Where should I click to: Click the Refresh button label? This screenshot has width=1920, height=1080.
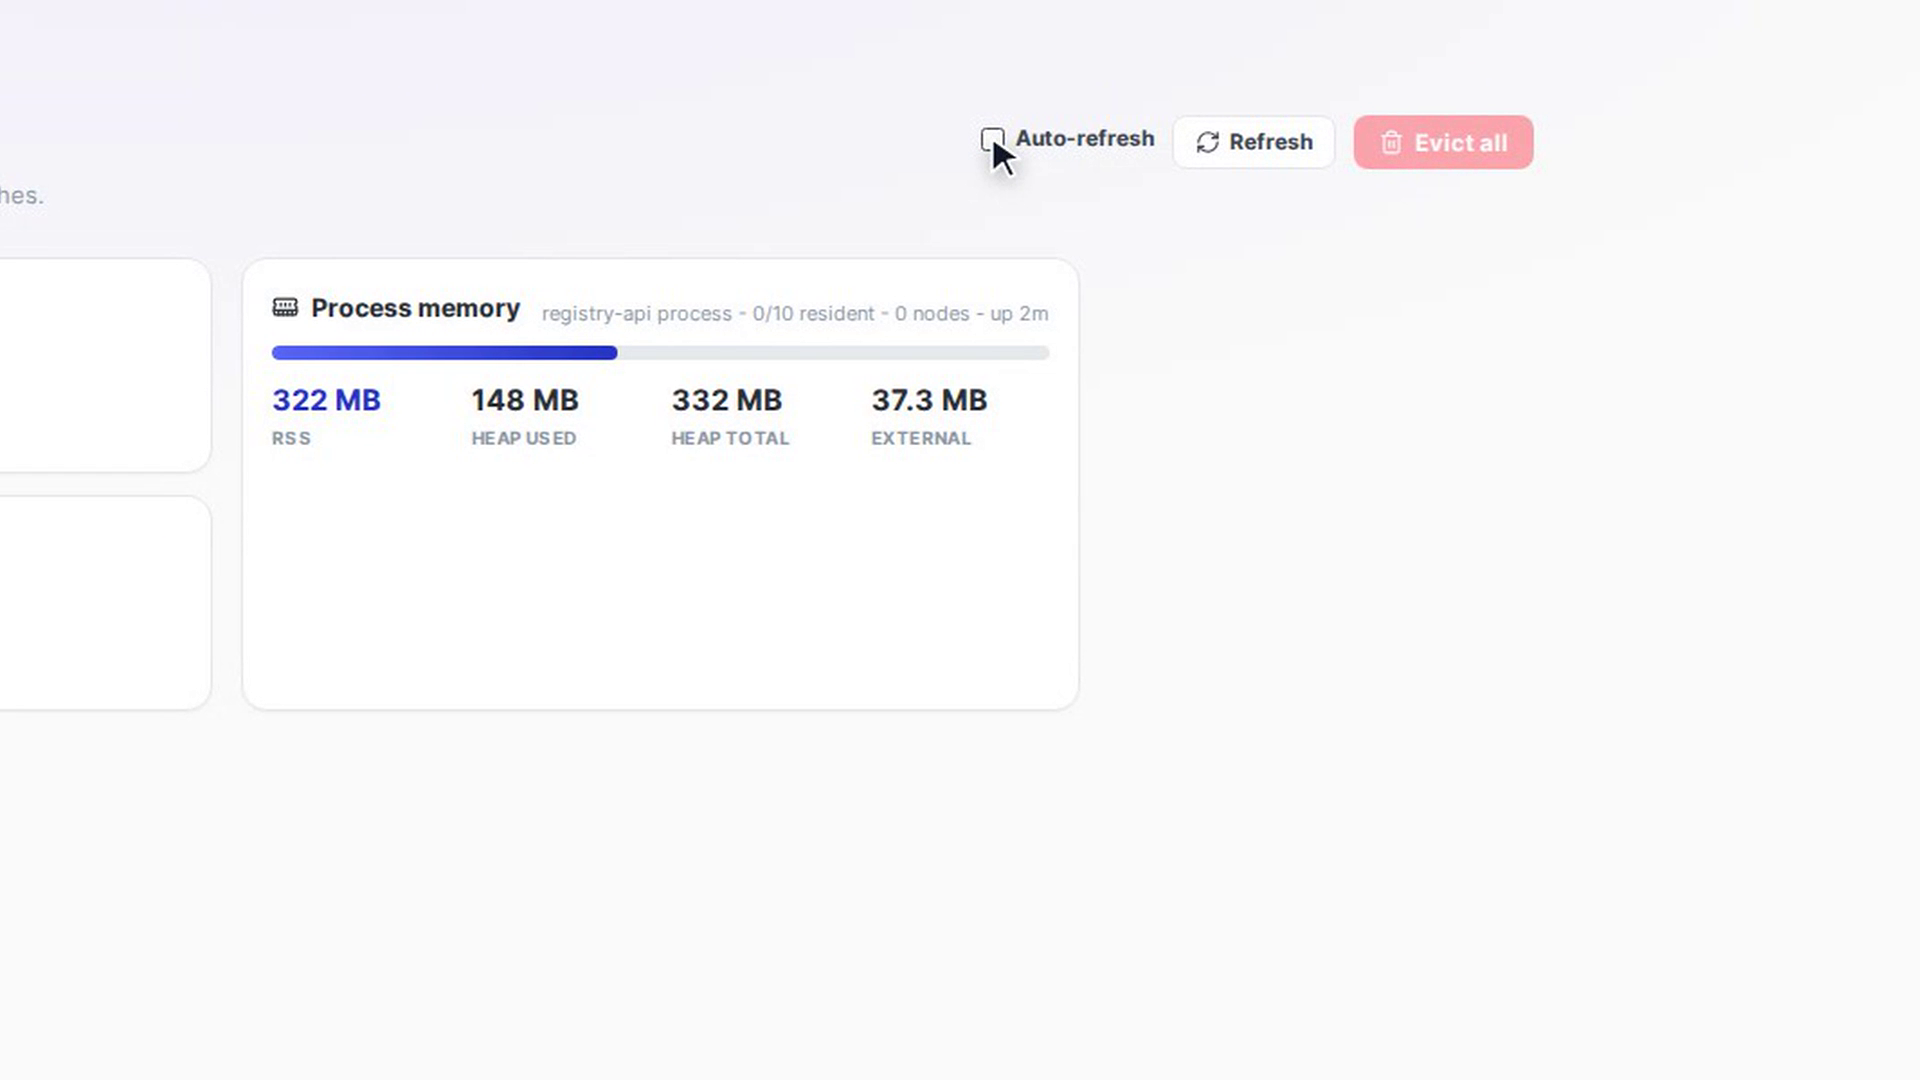coord(1271,143)
